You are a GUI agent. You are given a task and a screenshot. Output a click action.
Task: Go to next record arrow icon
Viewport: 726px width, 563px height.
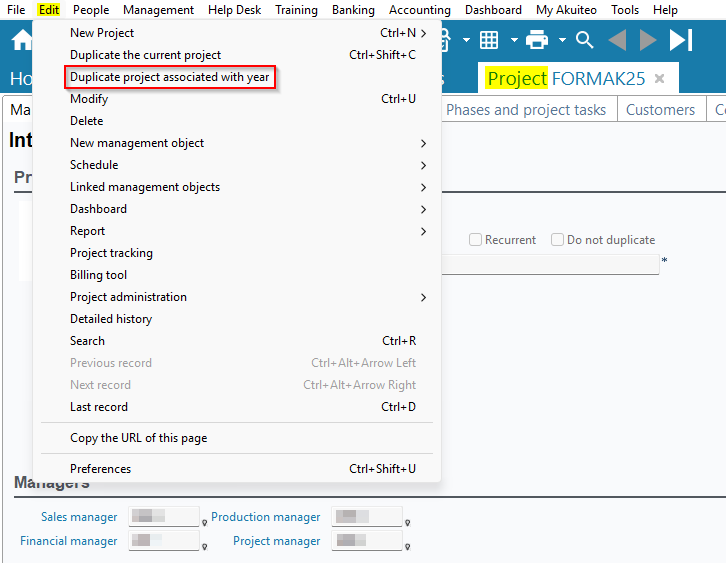[648, 40]
